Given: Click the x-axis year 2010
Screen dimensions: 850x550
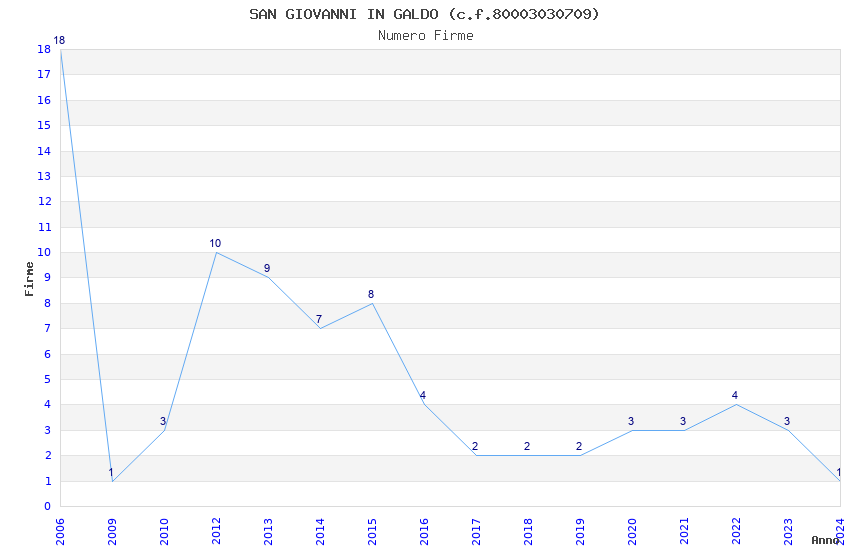Looking at the screenshot, I should coord(164,531).
